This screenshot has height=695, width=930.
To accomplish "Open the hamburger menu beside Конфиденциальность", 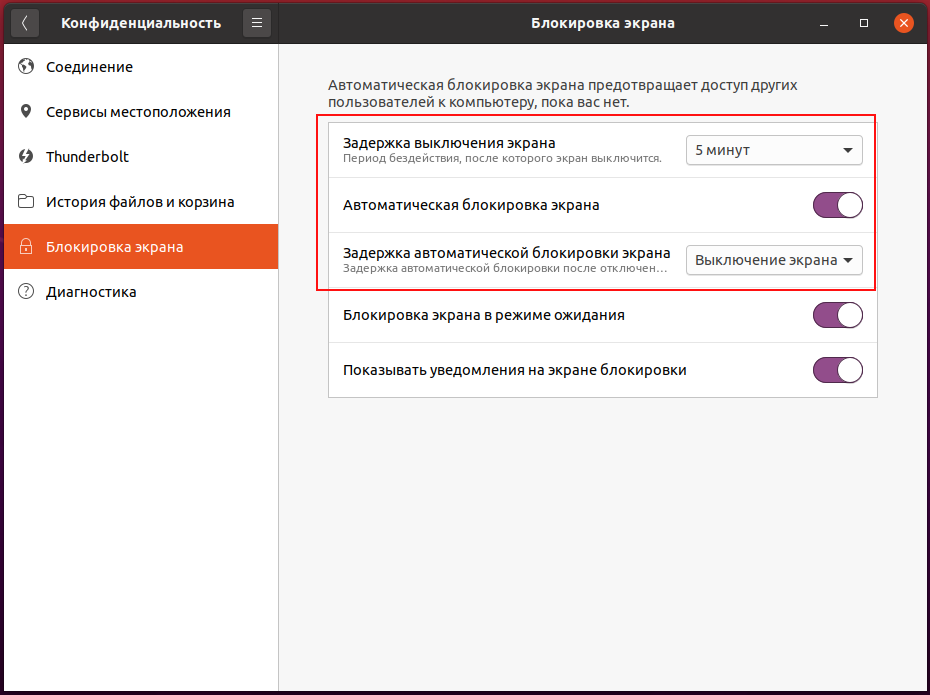I will tap(257, 23).
